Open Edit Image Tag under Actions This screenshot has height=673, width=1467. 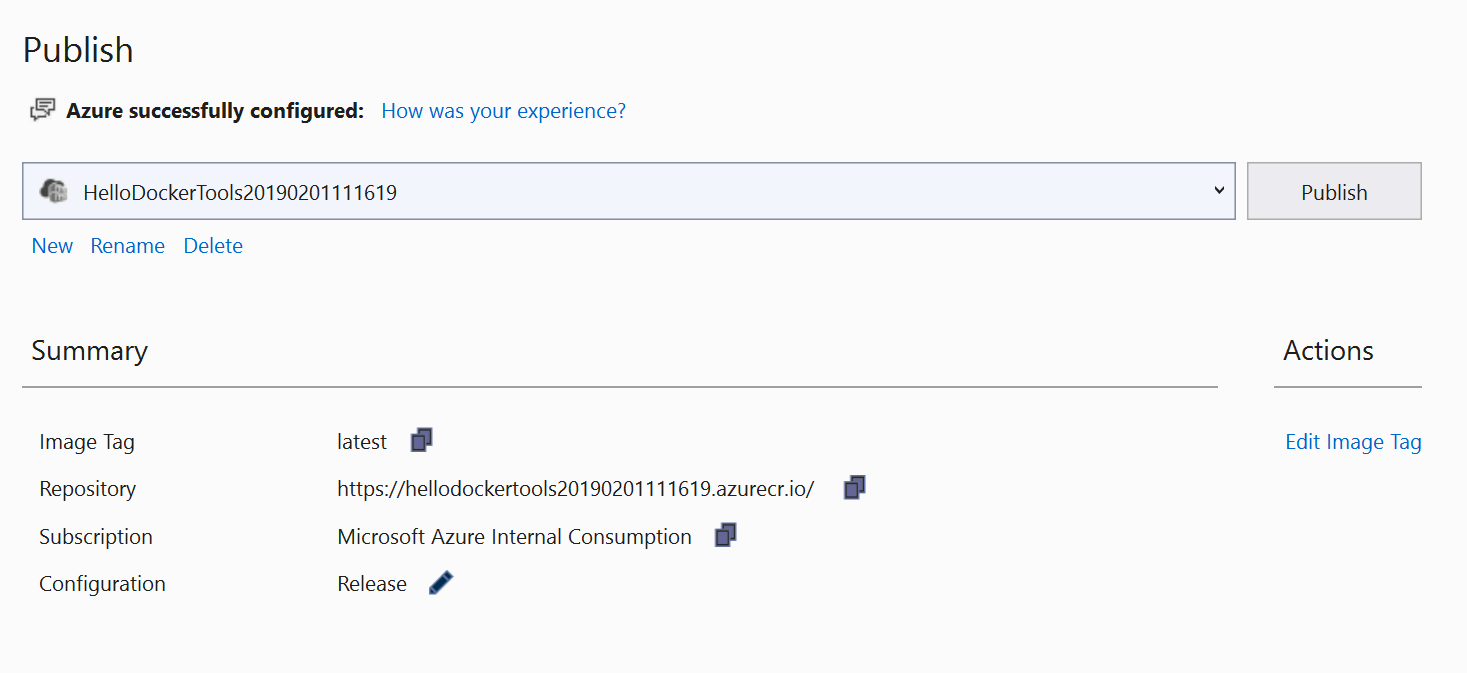(x=1353, y=441)
